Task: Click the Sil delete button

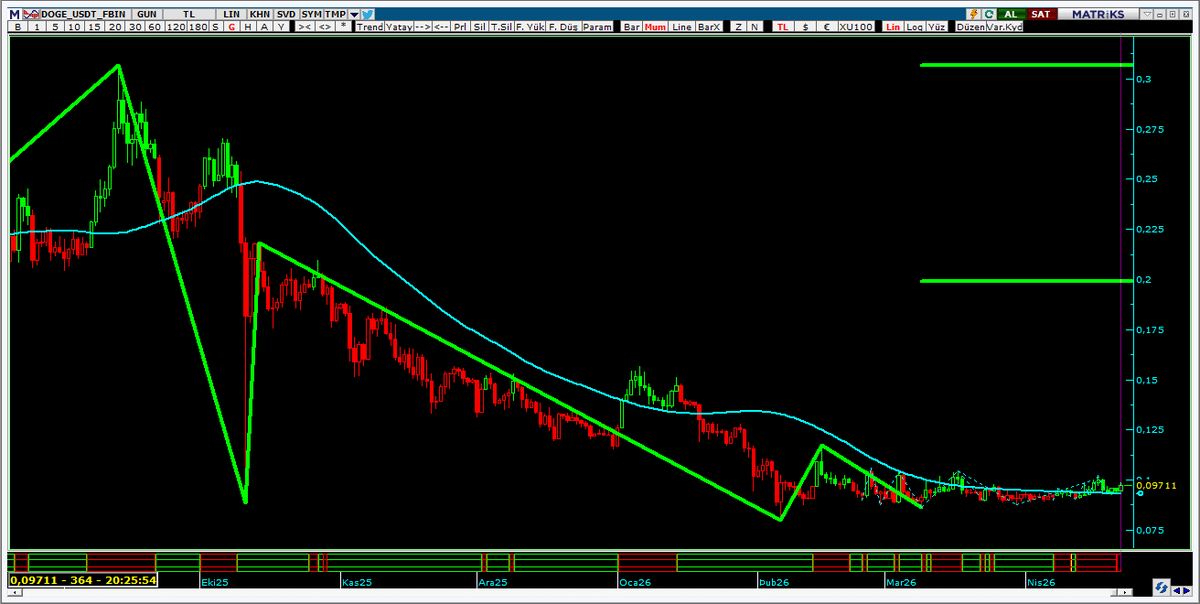Action: [x=480, y=27]
